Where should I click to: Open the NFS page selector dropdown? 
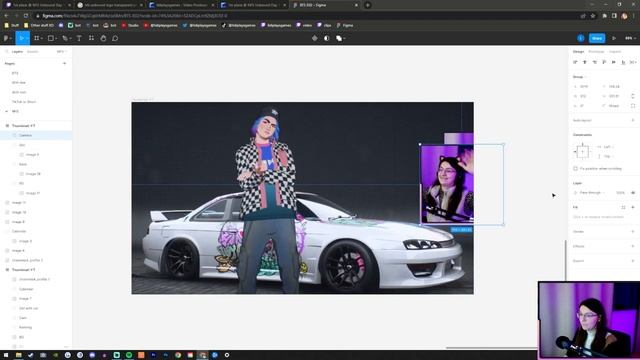click(61, 51)
